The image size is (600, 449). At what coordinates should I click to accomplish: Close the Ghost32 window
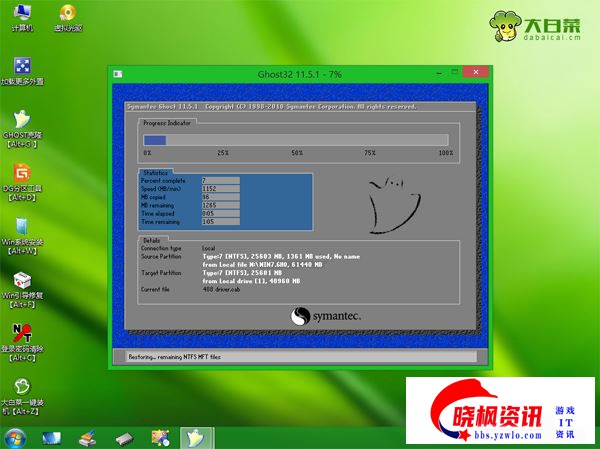[x=477, y=74]
